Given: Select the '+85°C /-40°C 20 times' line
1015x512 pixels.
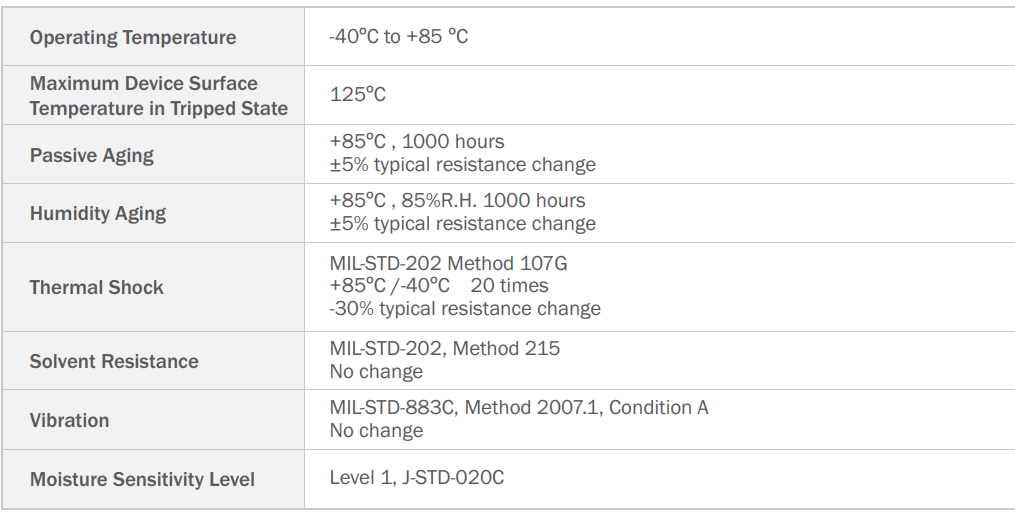Looking at the screenshot, I should 439,286.
